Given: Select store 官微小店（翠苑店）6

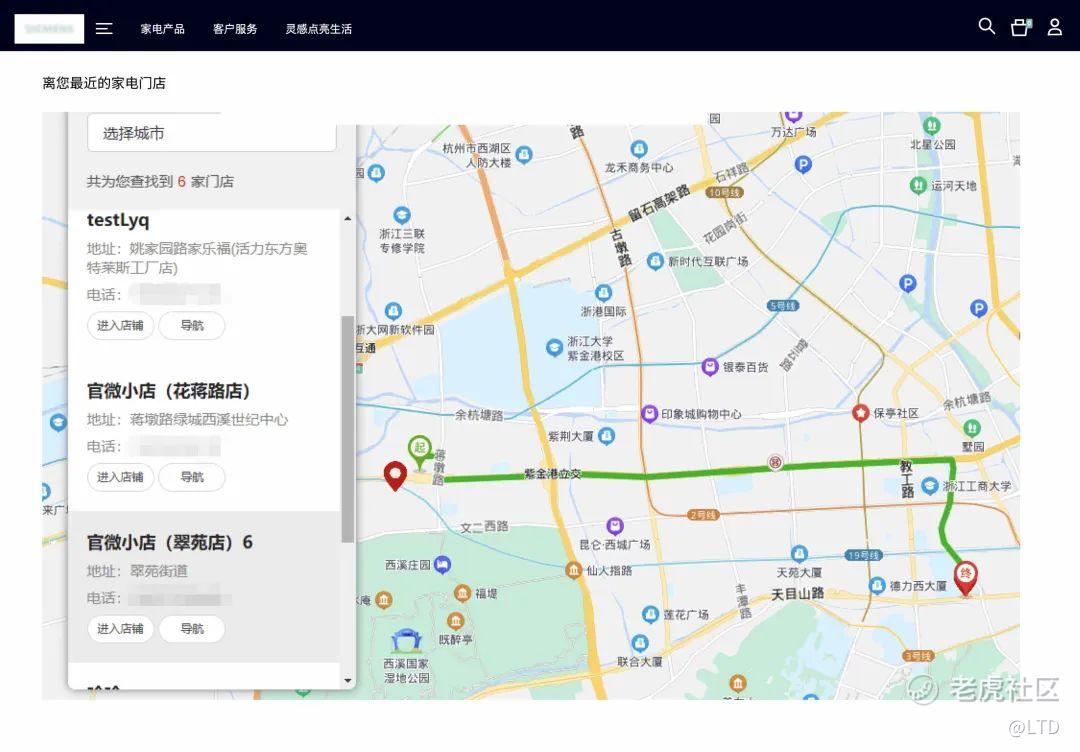Looking at the screenshot, I should click(169, 543).
